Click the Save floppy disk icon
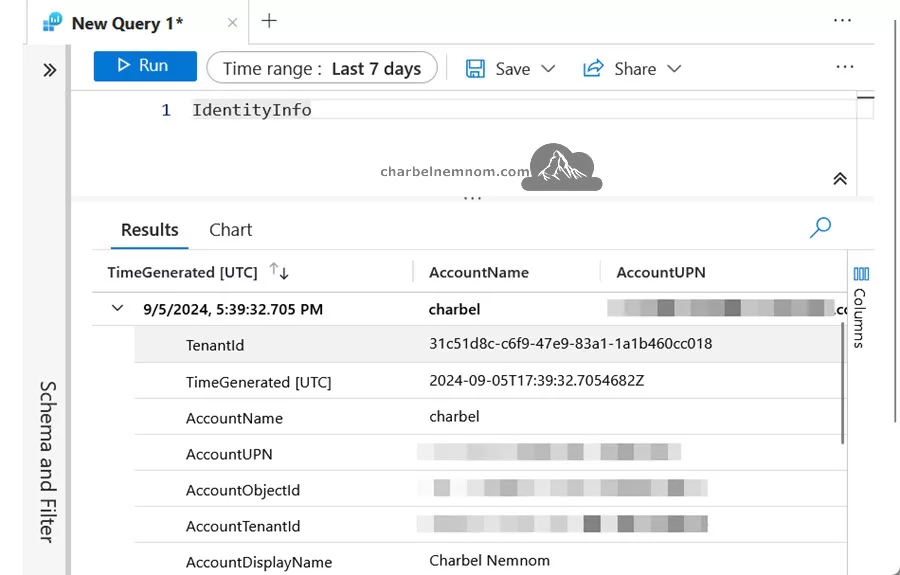This screenshot has width=900, height=575. click(x=475, y=69)
